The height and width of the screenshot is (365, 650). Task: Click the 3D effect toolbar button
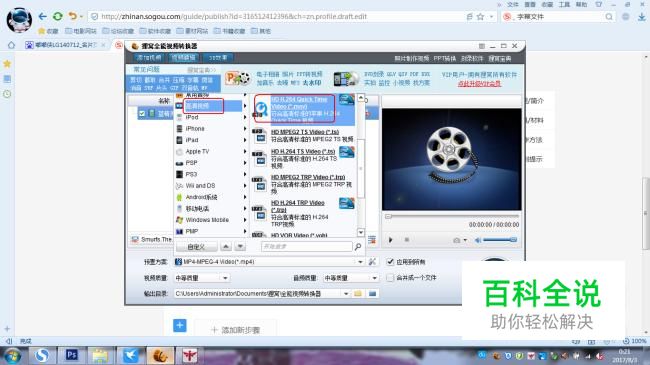(x=218, y=58)
